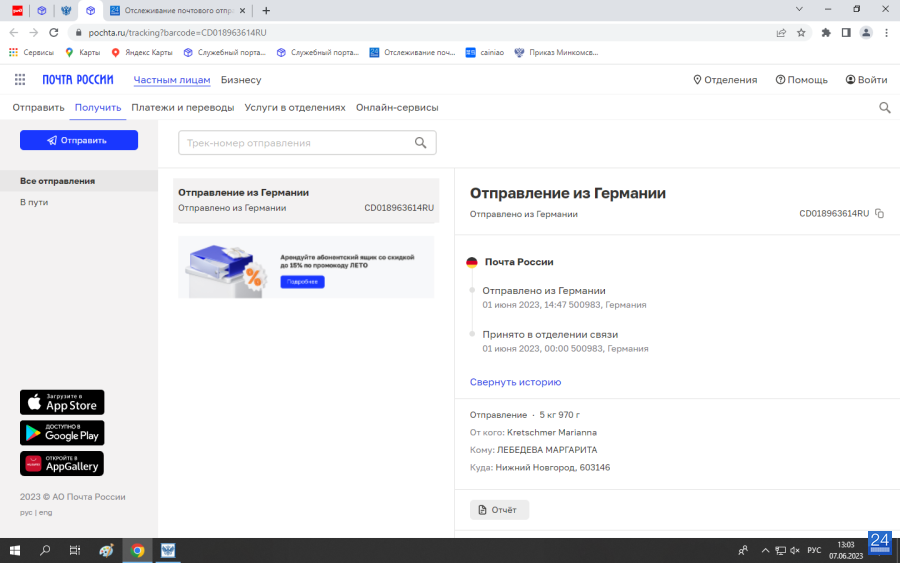The image size is (900, 563).
Task: Open Task View on taskbar
Action: pos(75,550)
